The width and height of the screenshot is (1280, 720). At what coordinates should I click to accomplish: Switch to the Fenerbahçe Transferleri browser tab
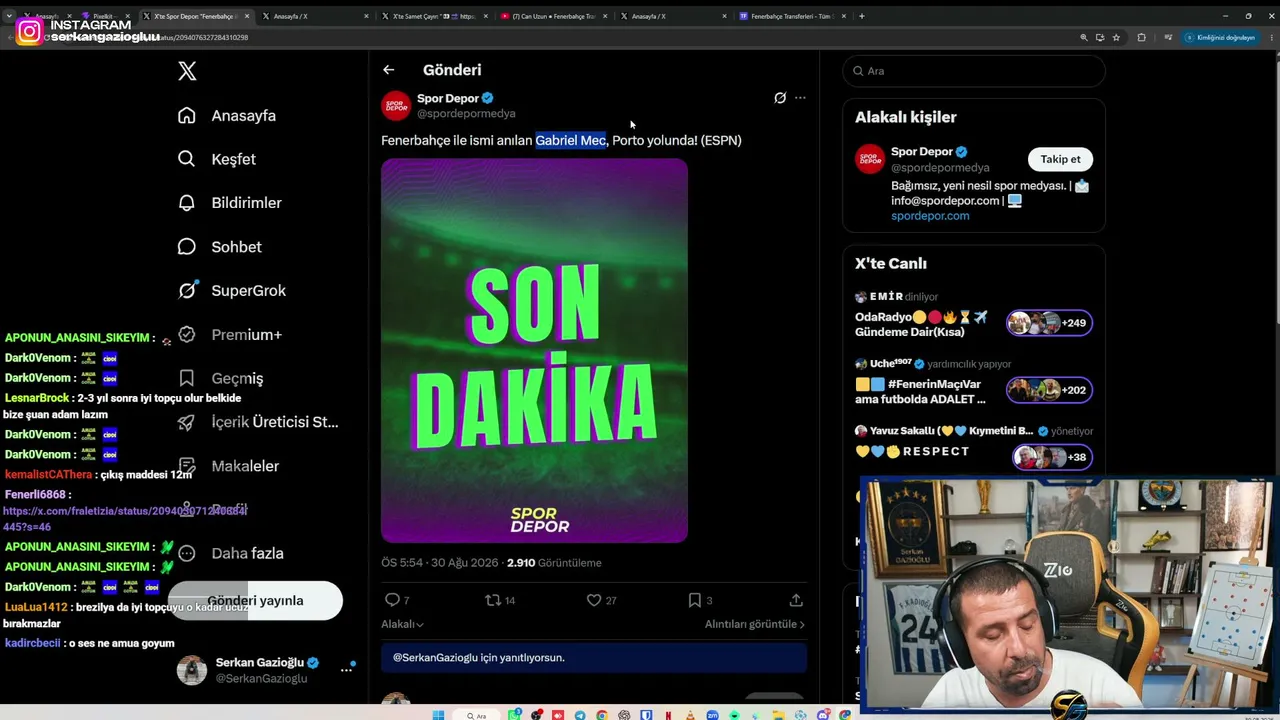pos(794,16)
